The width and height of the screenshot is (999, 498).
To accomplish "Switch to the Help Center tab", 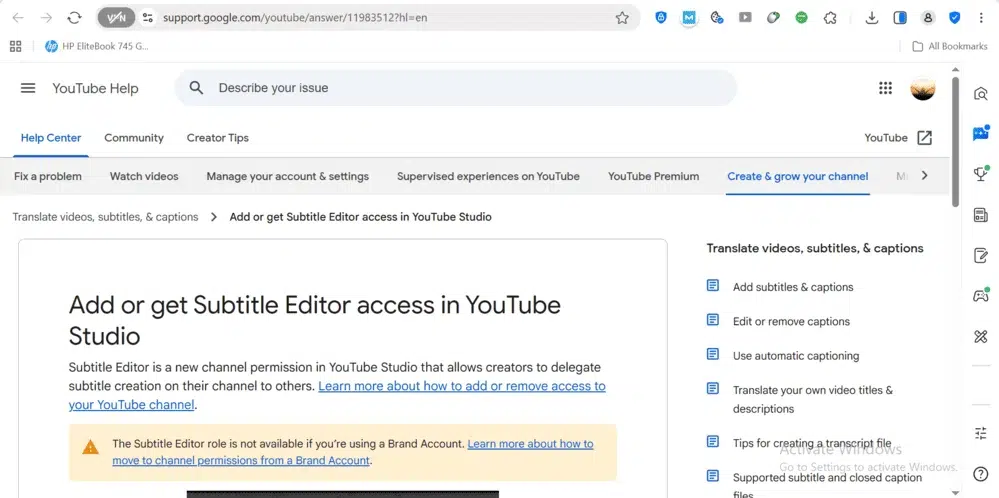I will (x=51, y=138).
